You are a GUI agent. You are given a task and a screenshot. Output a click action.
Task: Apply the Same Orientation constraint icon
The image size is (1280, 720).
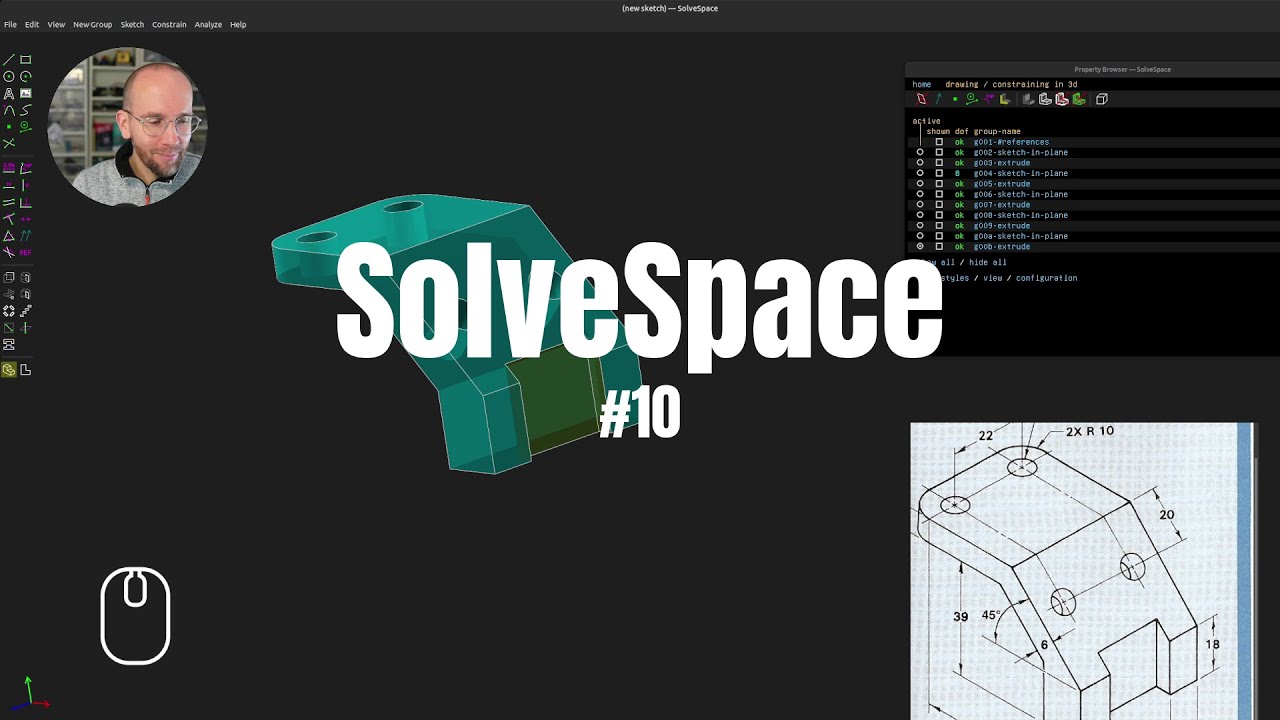pos(26,235)
